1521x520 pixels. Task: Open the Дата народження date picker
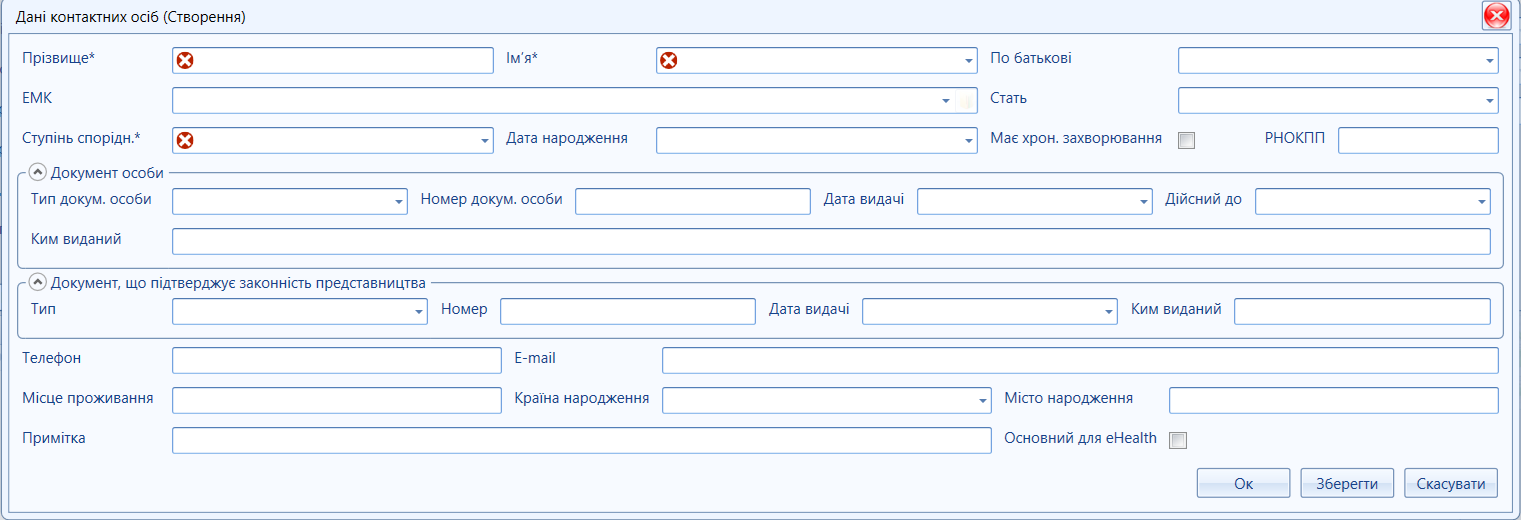click(x=968, y=141)
